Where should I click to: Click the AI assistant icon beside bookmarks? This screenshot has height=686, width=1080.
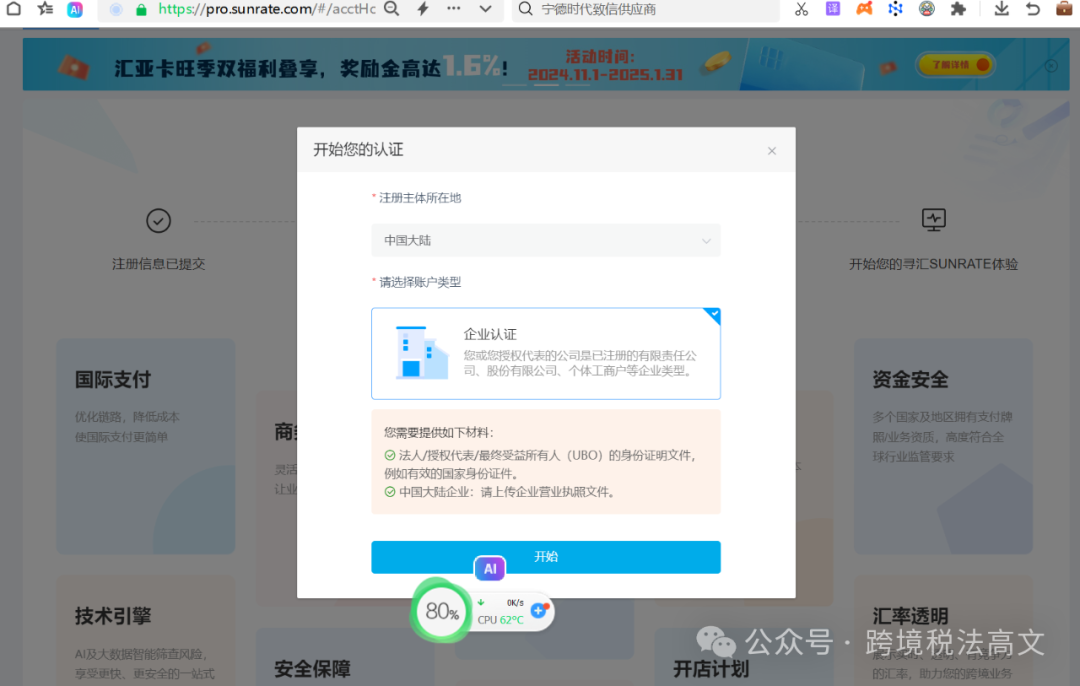(x=74, y=10)
